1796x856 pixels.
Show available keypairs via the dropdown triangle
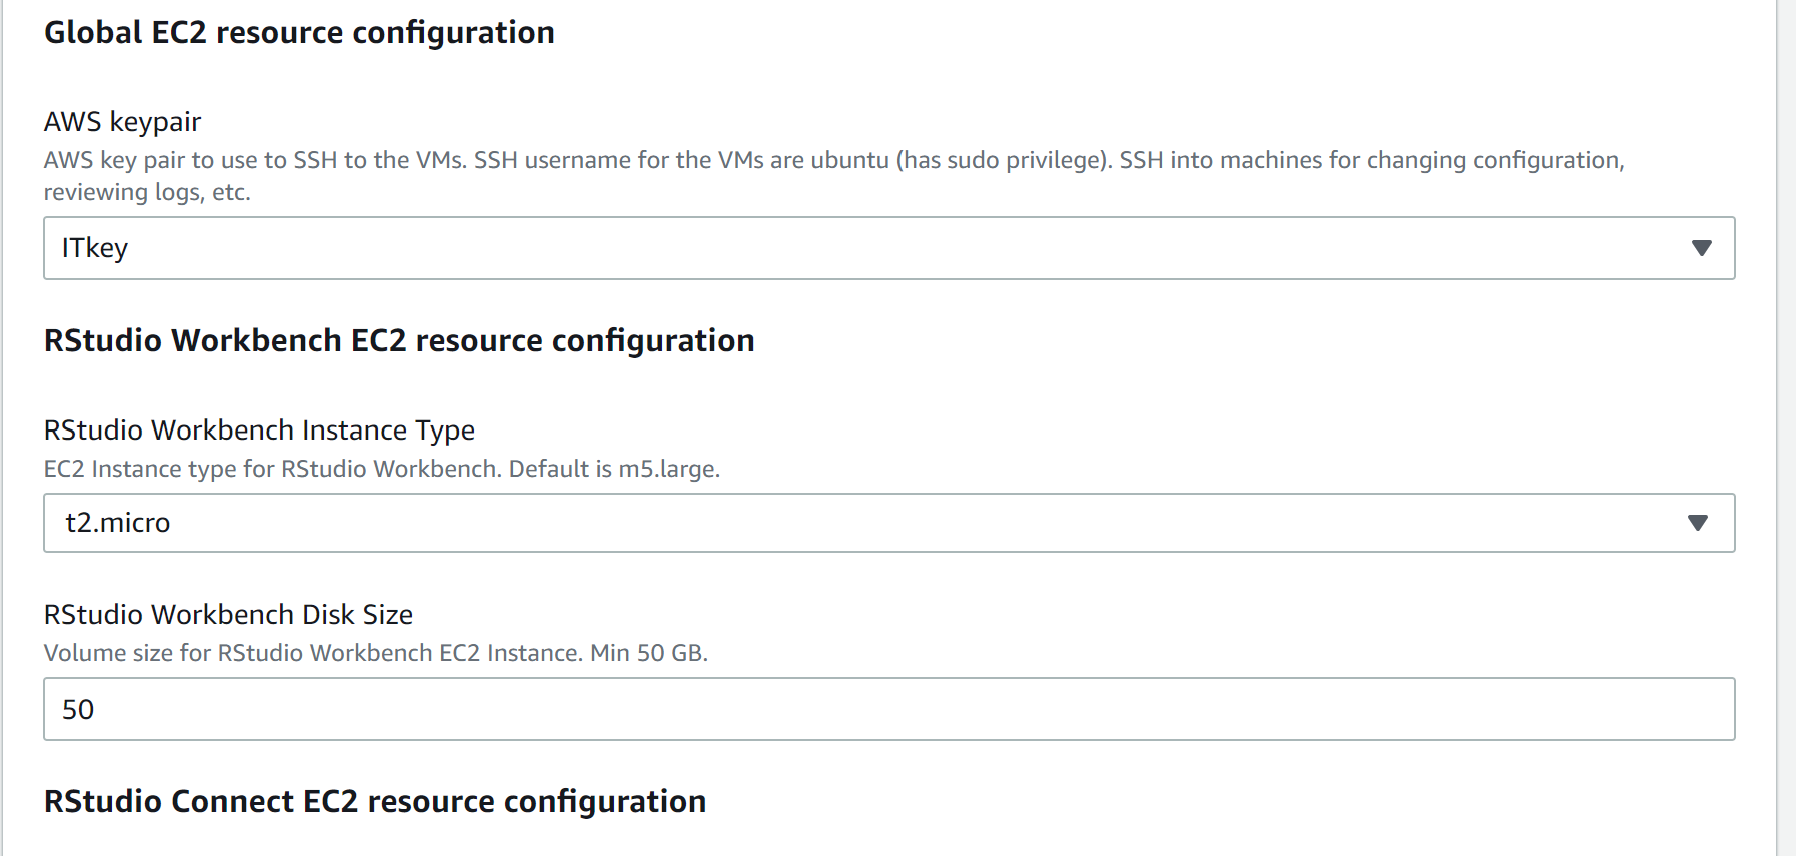[1703, 249]
